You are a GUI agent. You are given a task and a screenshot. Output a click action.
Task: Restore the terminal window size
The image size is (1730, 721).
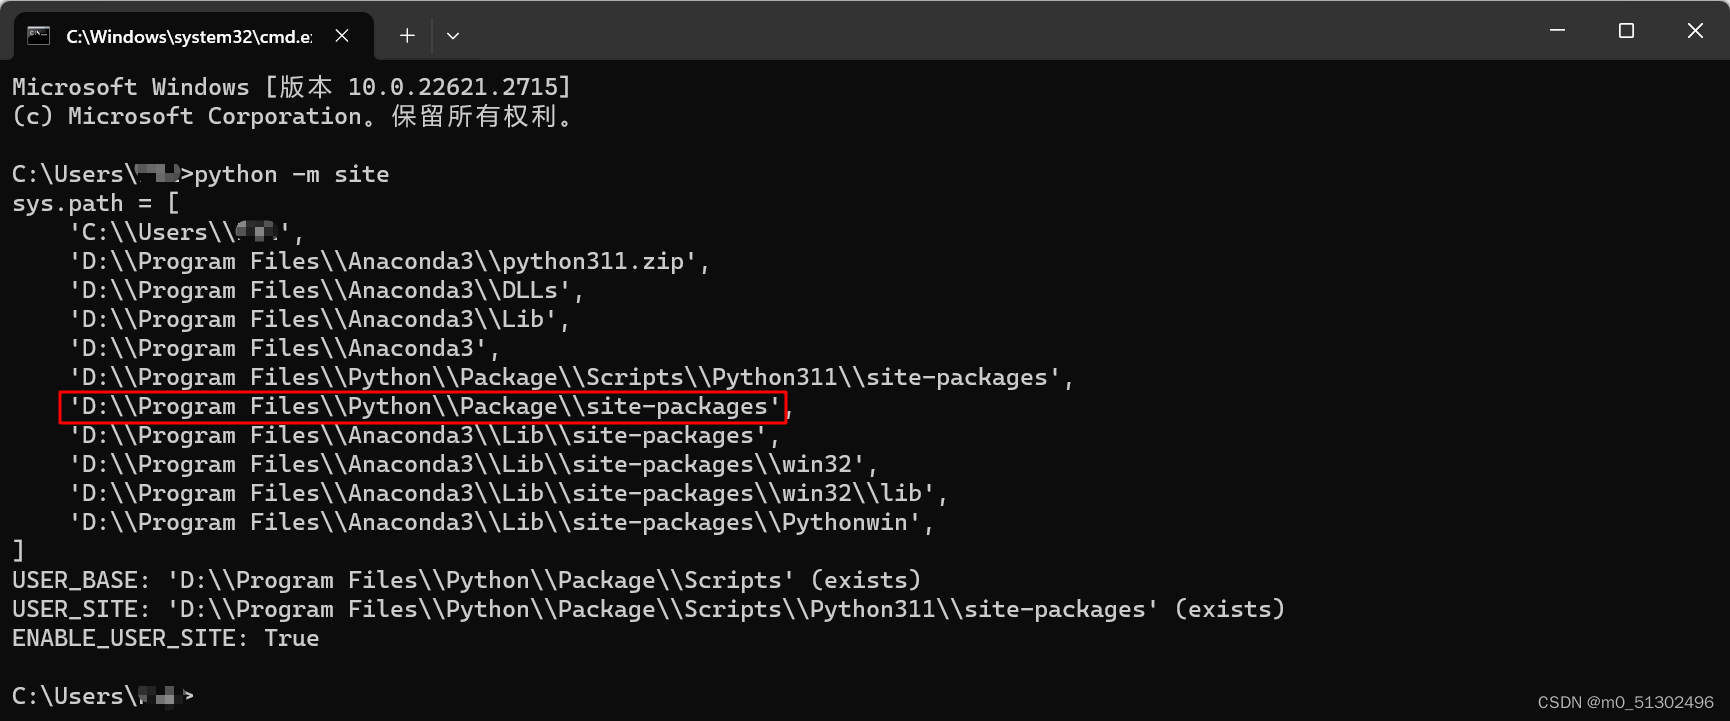pos(1625,30)
